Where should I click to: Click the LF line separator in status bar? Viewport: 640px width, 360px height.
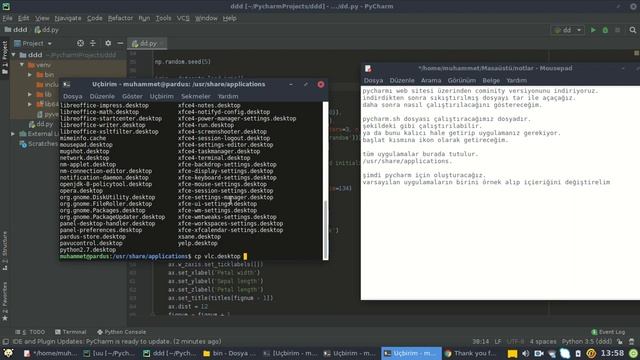coord(498,341)
